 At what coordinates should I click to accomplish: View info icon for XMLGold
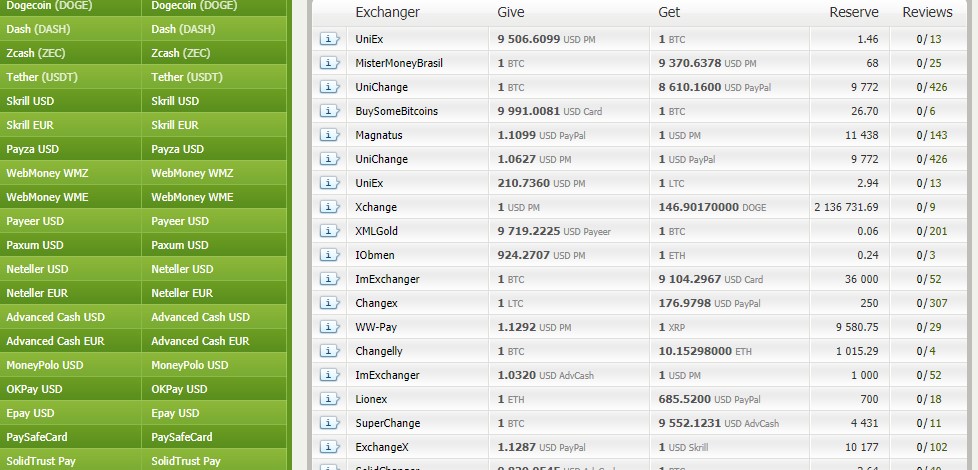329,231
